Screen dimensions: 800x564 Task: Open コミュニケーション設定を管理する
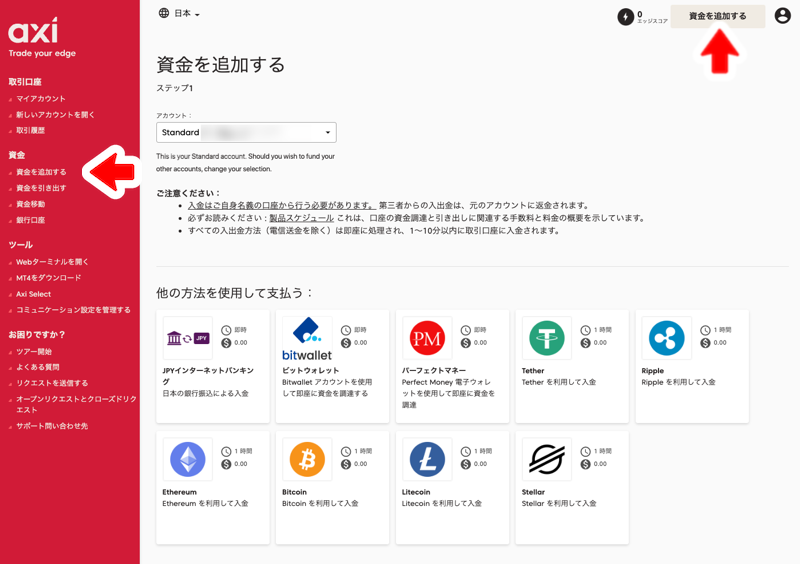tap(73, 310)
